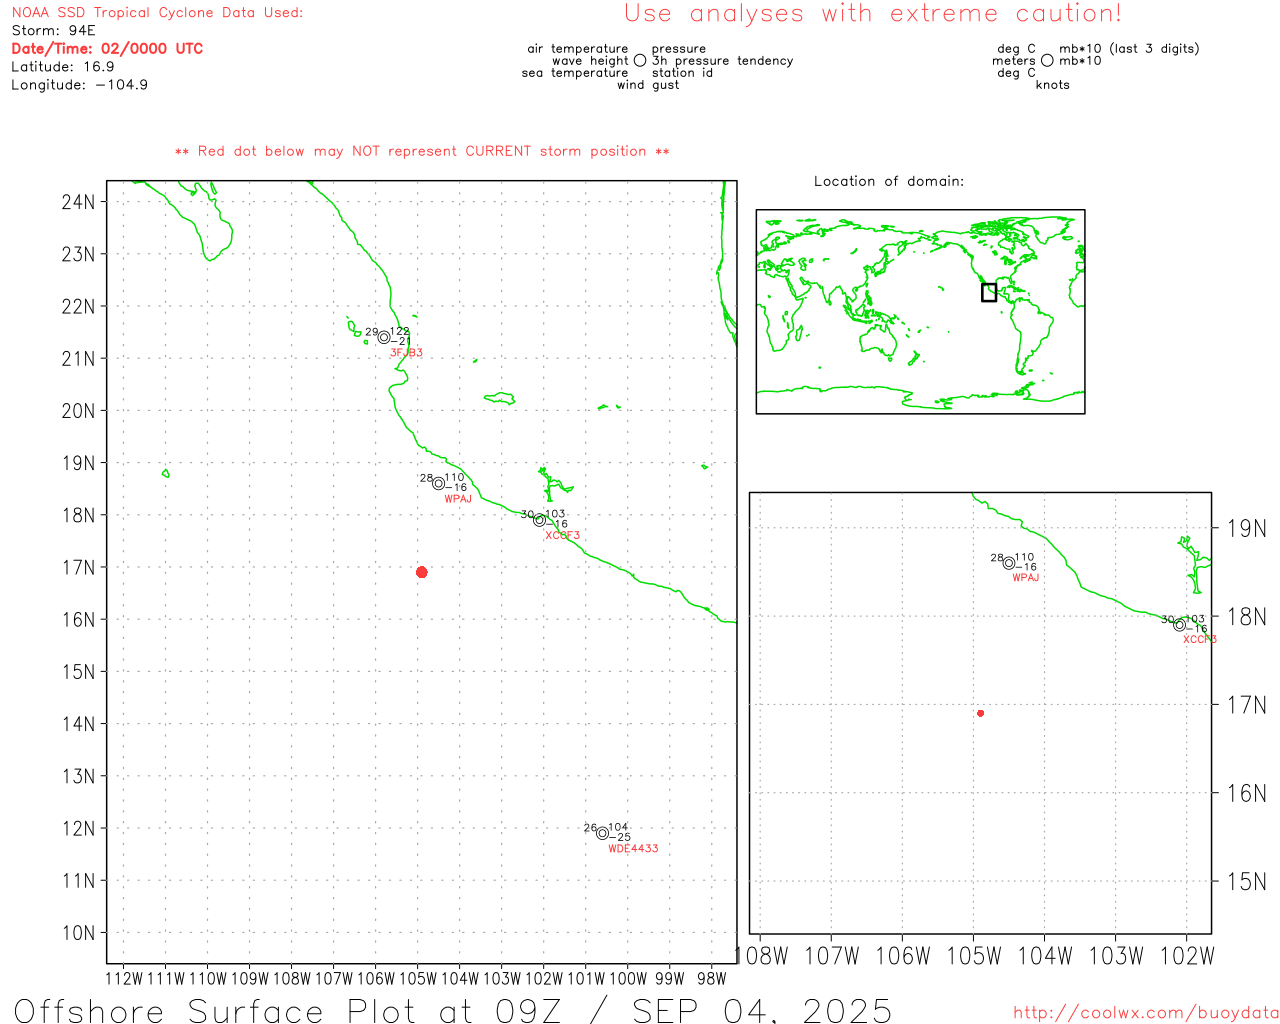
Task: Click 'mb*10 (last 3 digits)' units label
Action: [x=1129, y=49]
